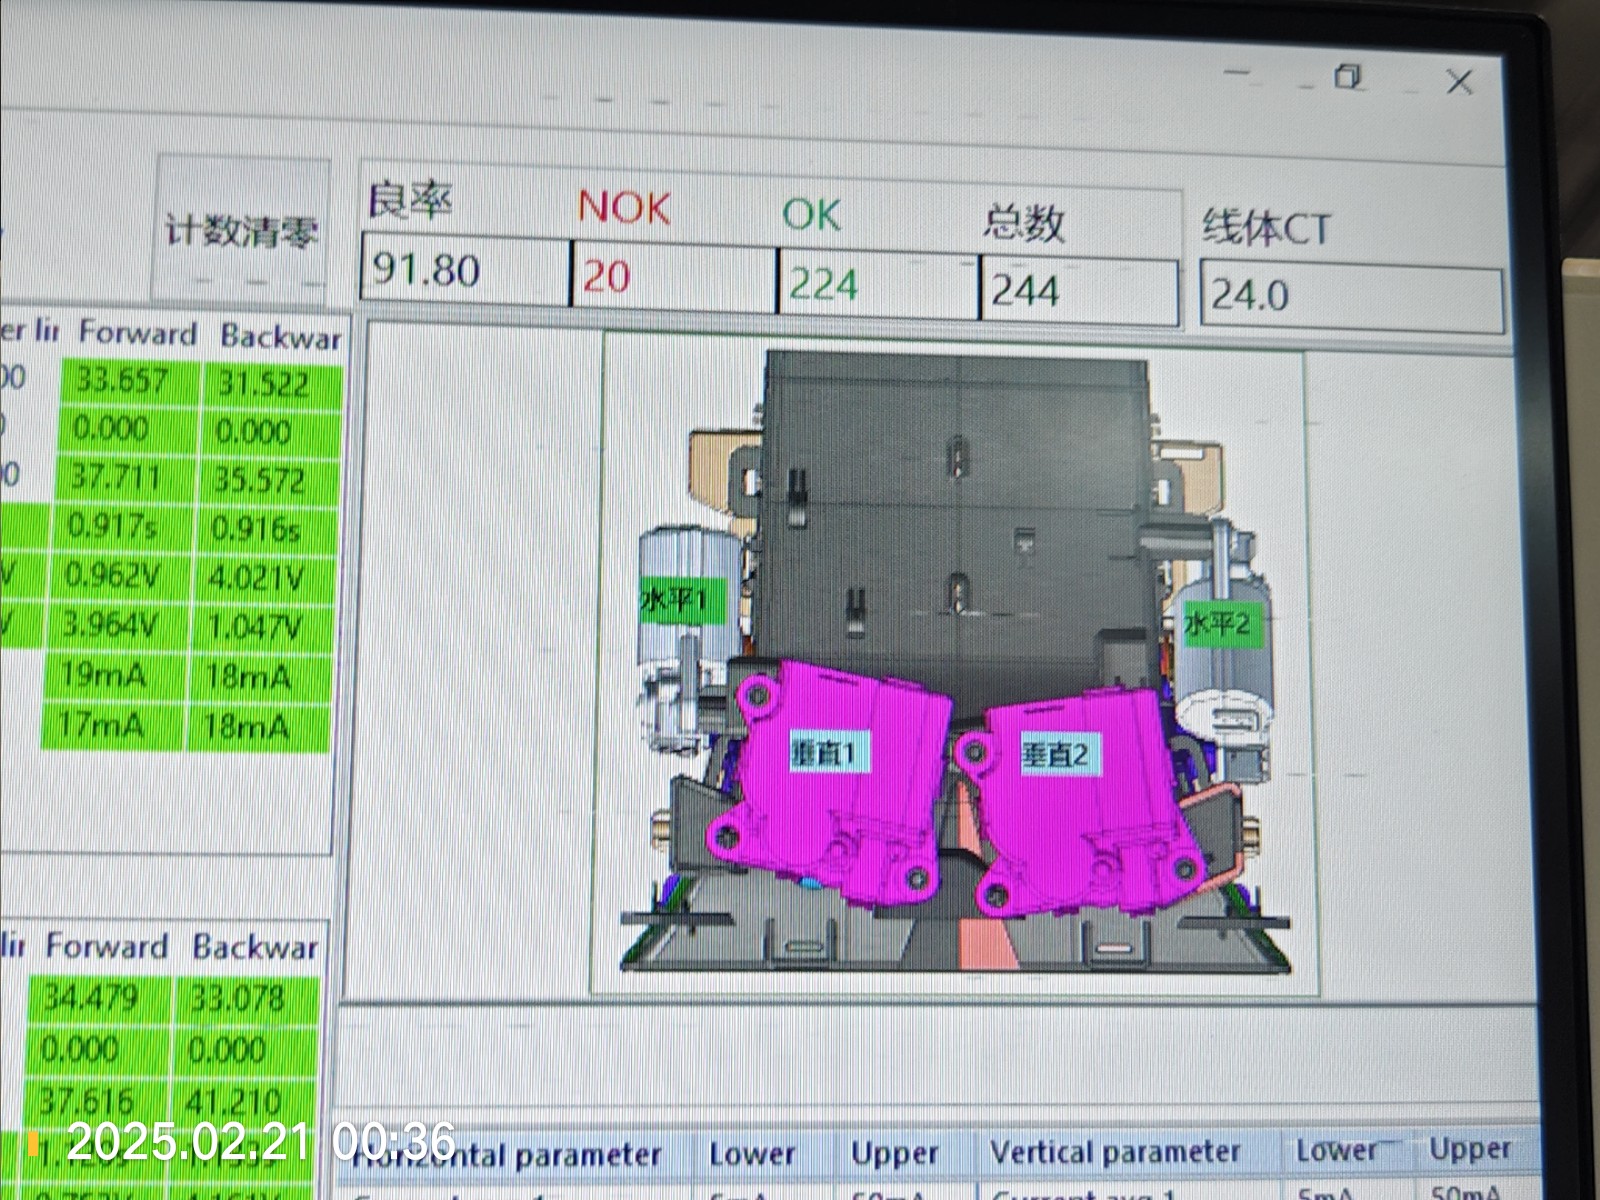This screenshot has height=1200, width=1600.
Task: Select the green cell showing 33.657
Action: tap(122, 381)
